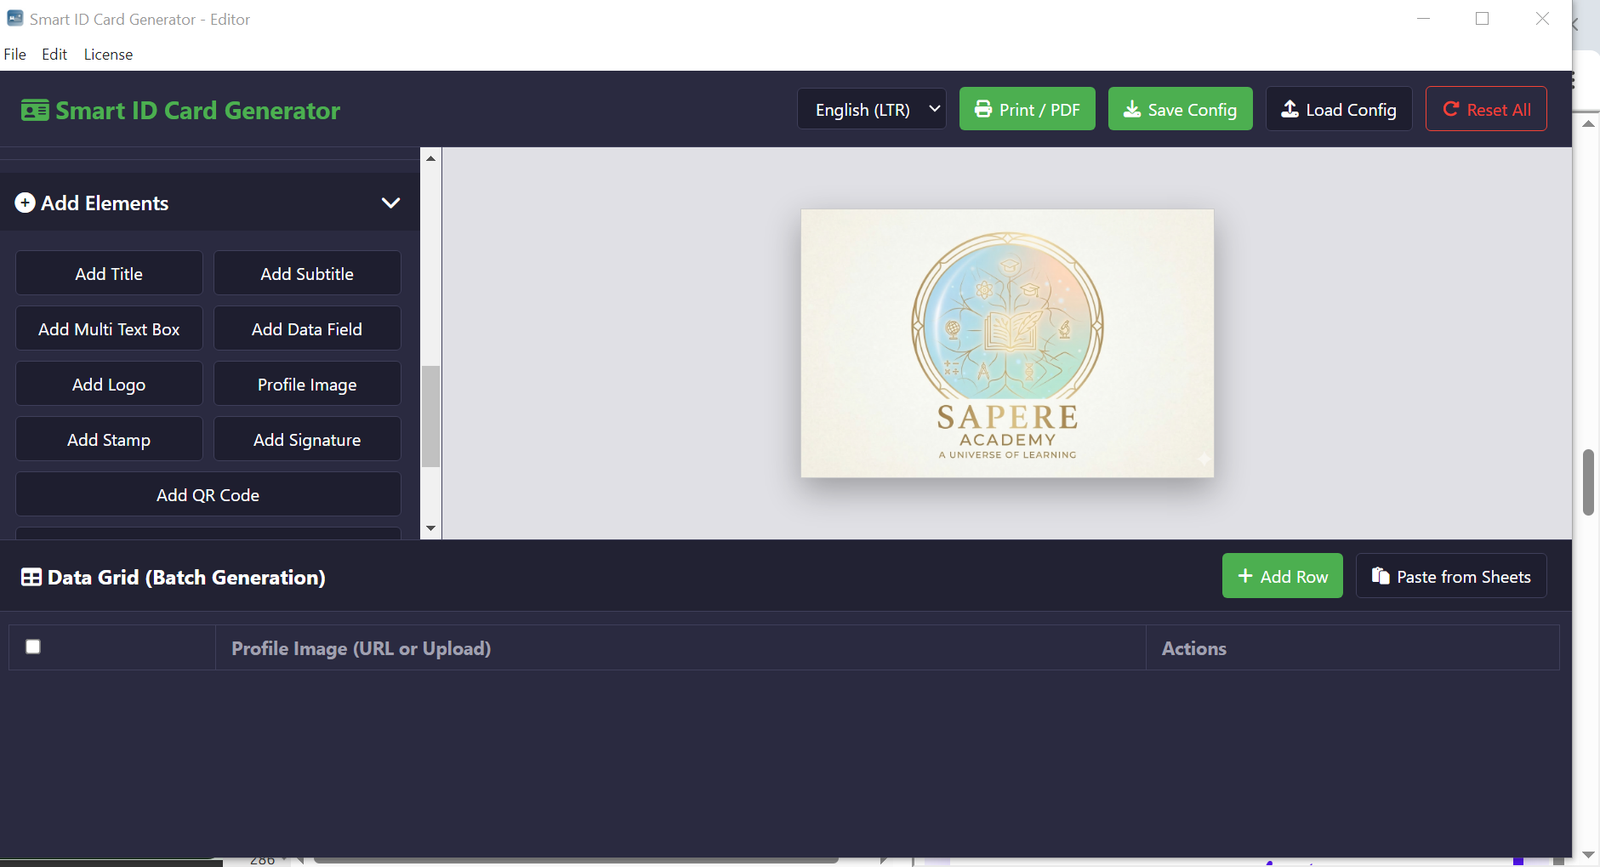This screenshot has width=1600, height=867.
Task: Click the Smart ID Card Generator logo icon
Action: pos(35,110)
